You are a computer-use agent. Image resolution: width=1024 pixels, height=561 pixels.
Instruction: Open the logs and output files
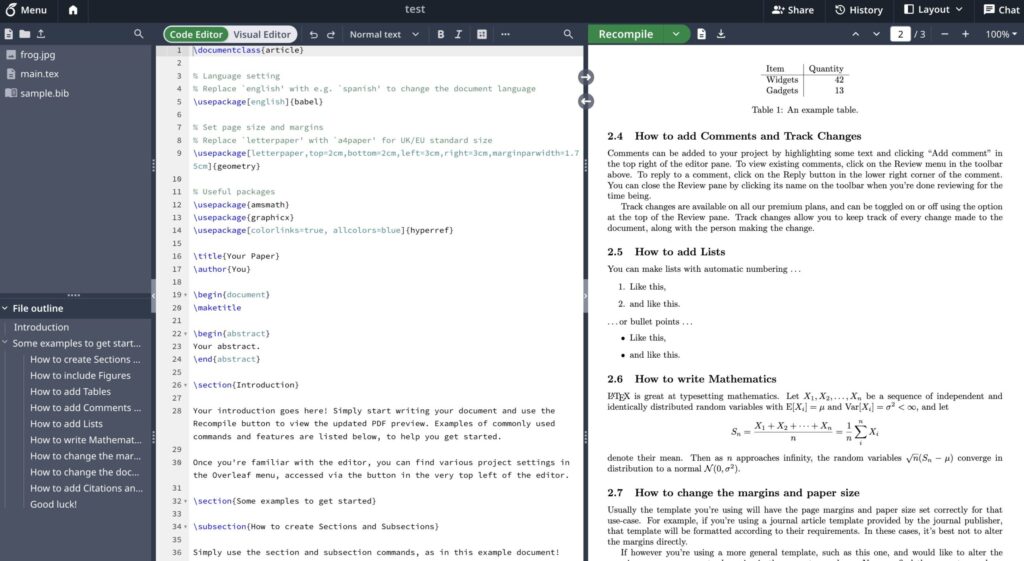pos(701,34)
